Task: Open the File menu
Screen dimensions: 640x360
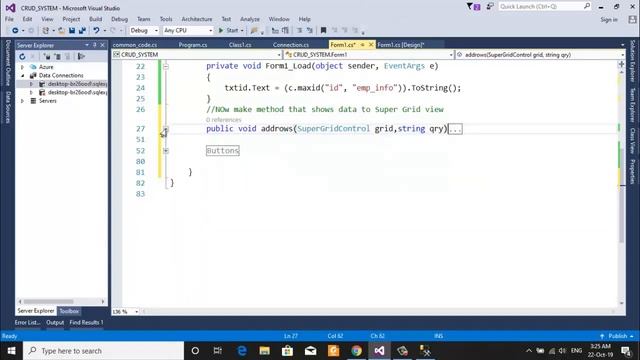Action: tap(9, 19)
